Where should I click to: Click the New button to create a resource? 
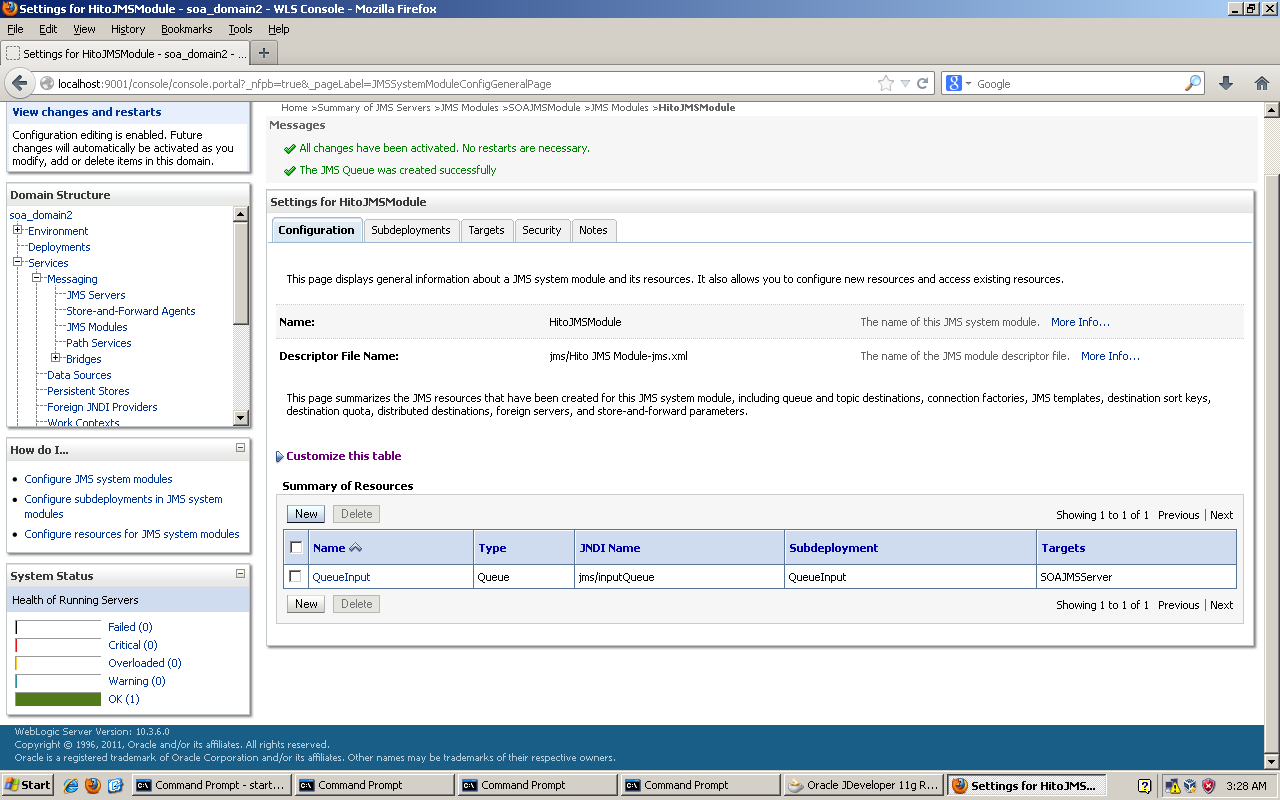tap(305, 513)
